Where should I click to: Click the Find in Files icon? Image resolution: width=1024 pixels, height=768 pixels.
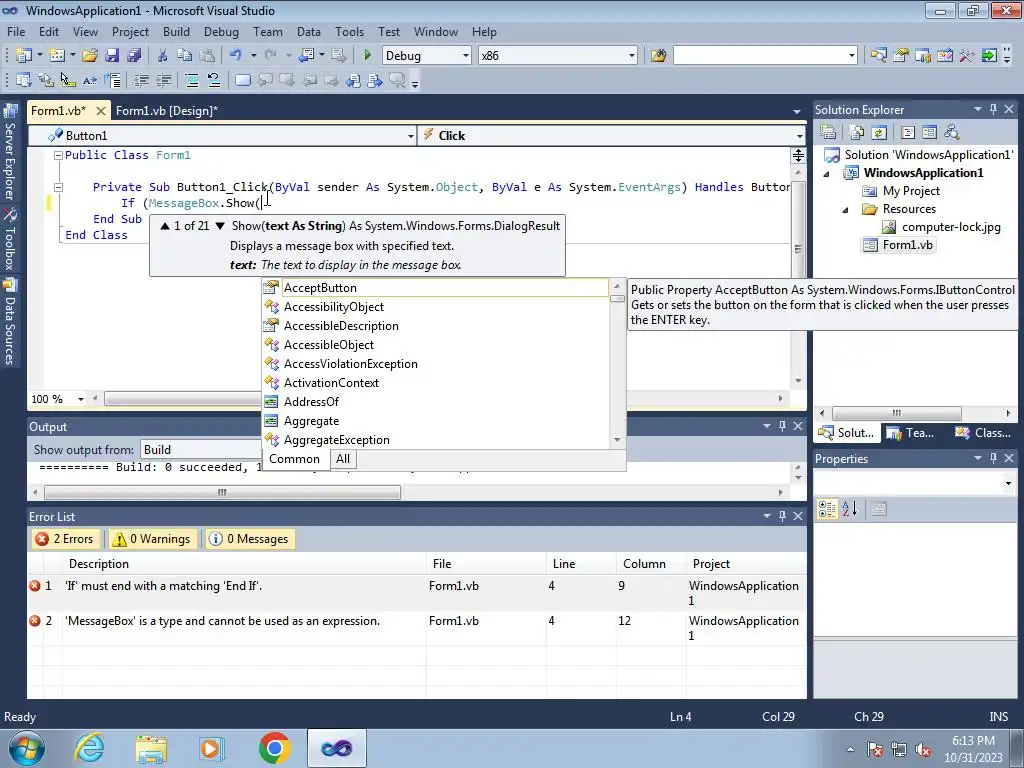[658, 56]
